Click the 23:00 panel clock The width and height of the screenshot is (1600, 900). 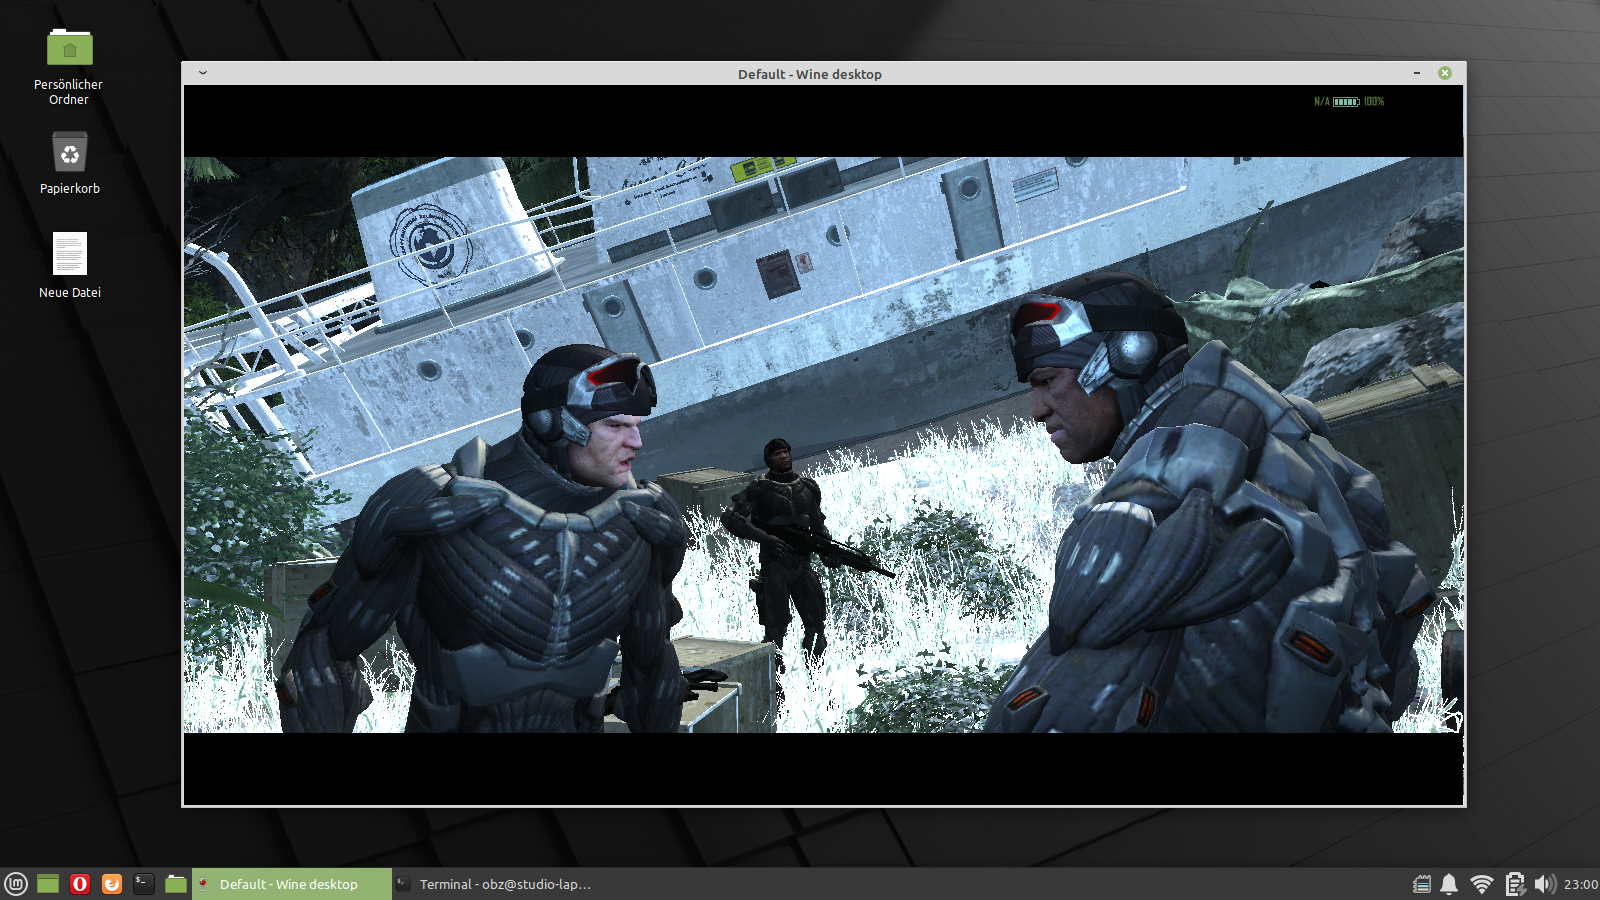(x=1581, y=884)
